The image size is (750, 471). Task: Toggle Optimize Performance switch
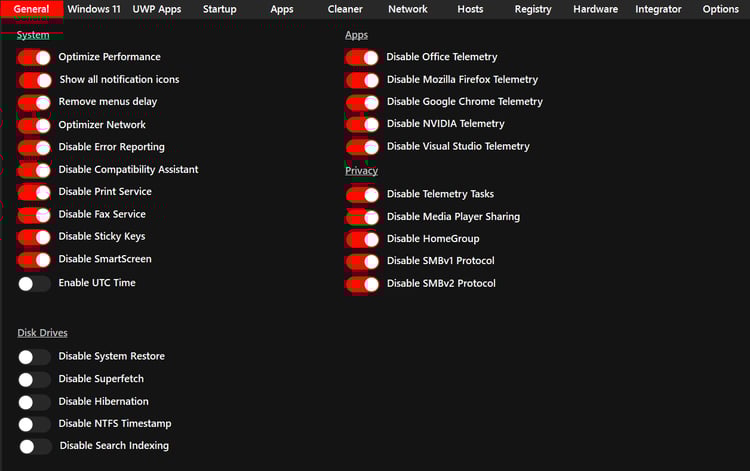[x=34, y=57]
